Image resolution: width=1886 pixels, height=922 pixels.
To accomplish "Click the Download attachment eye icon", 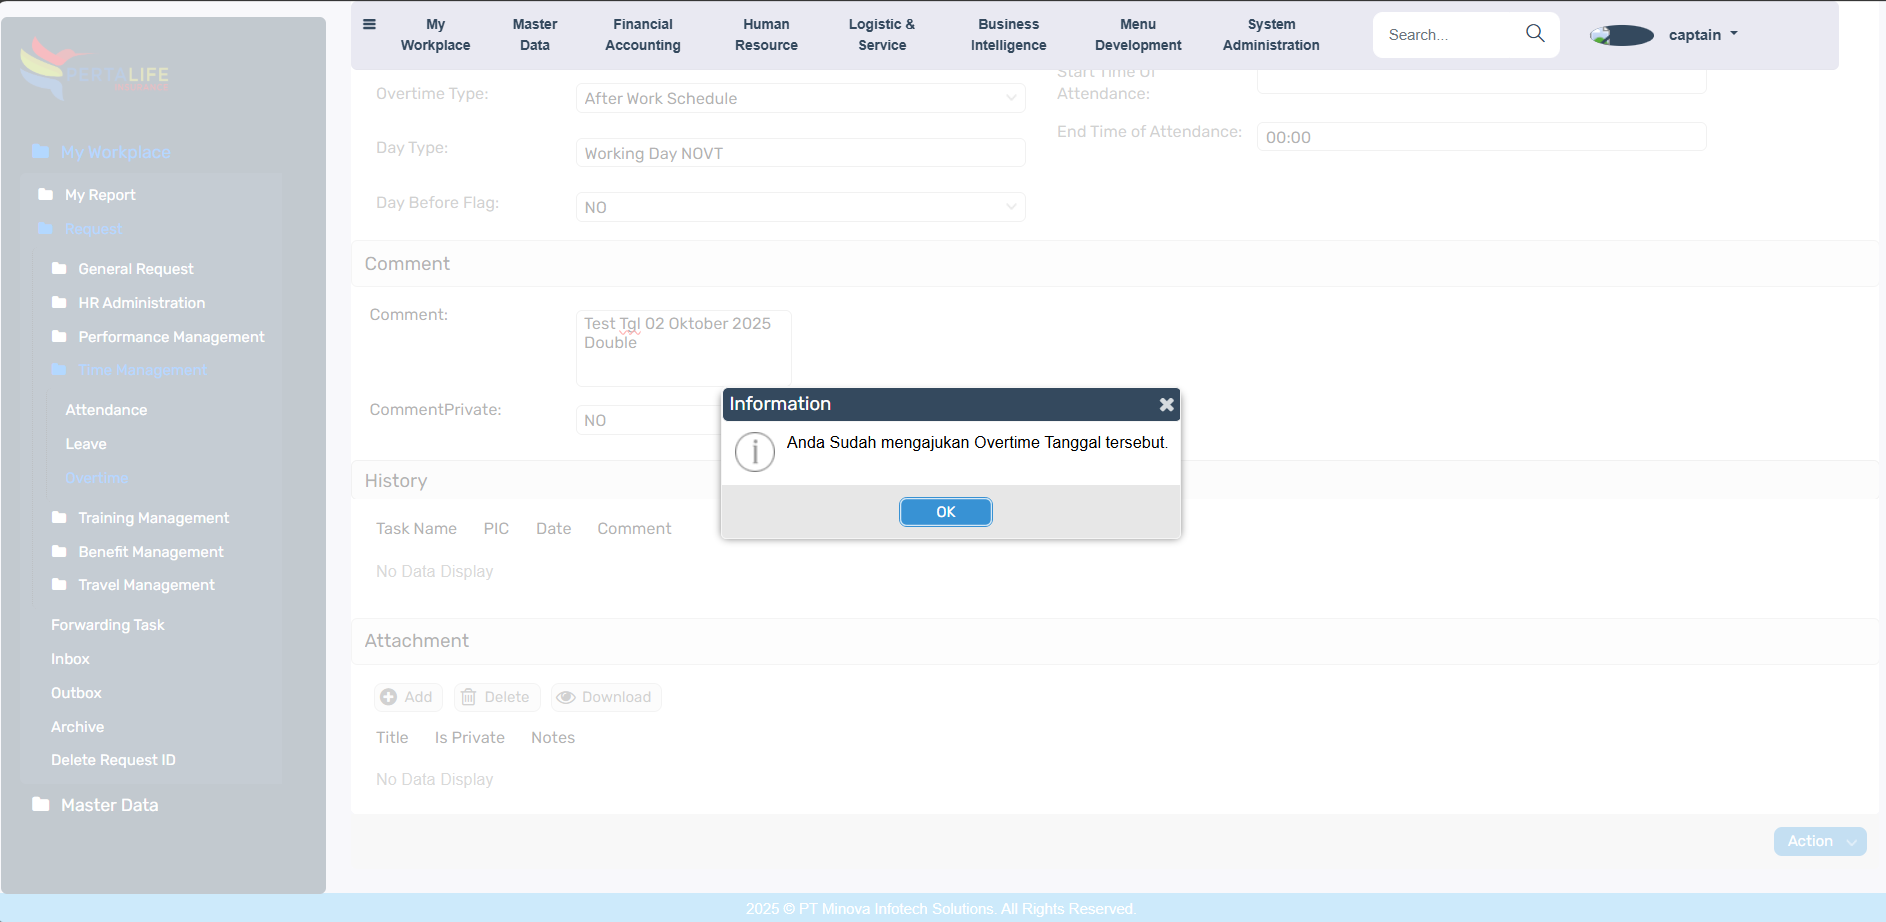I will coord(566,697).
